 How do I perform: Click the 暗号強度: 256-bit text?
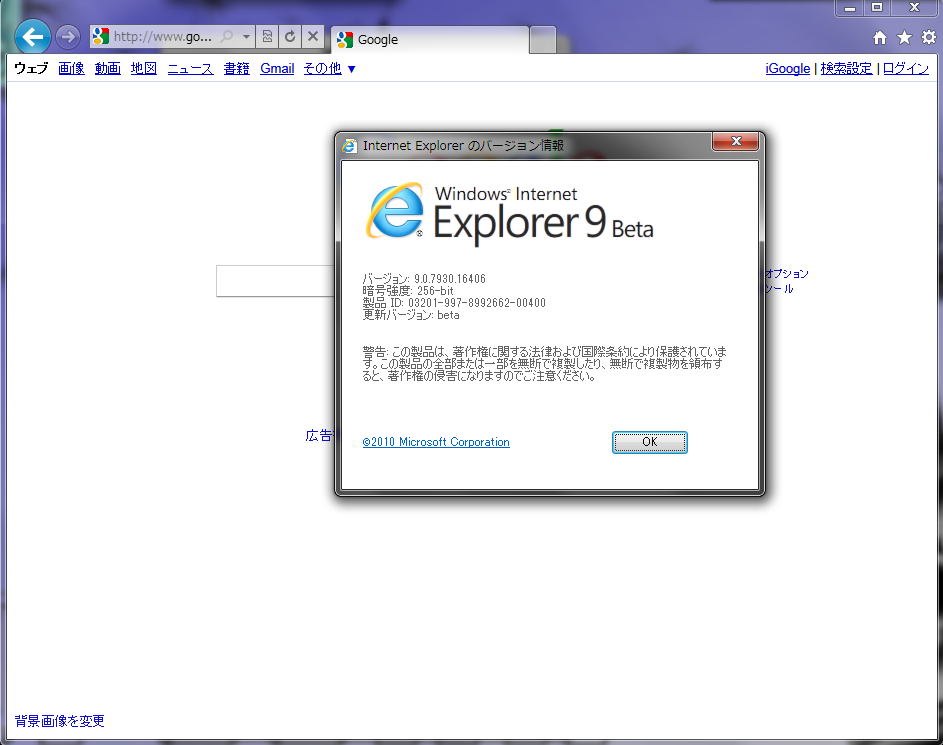(x=408, y=290)
